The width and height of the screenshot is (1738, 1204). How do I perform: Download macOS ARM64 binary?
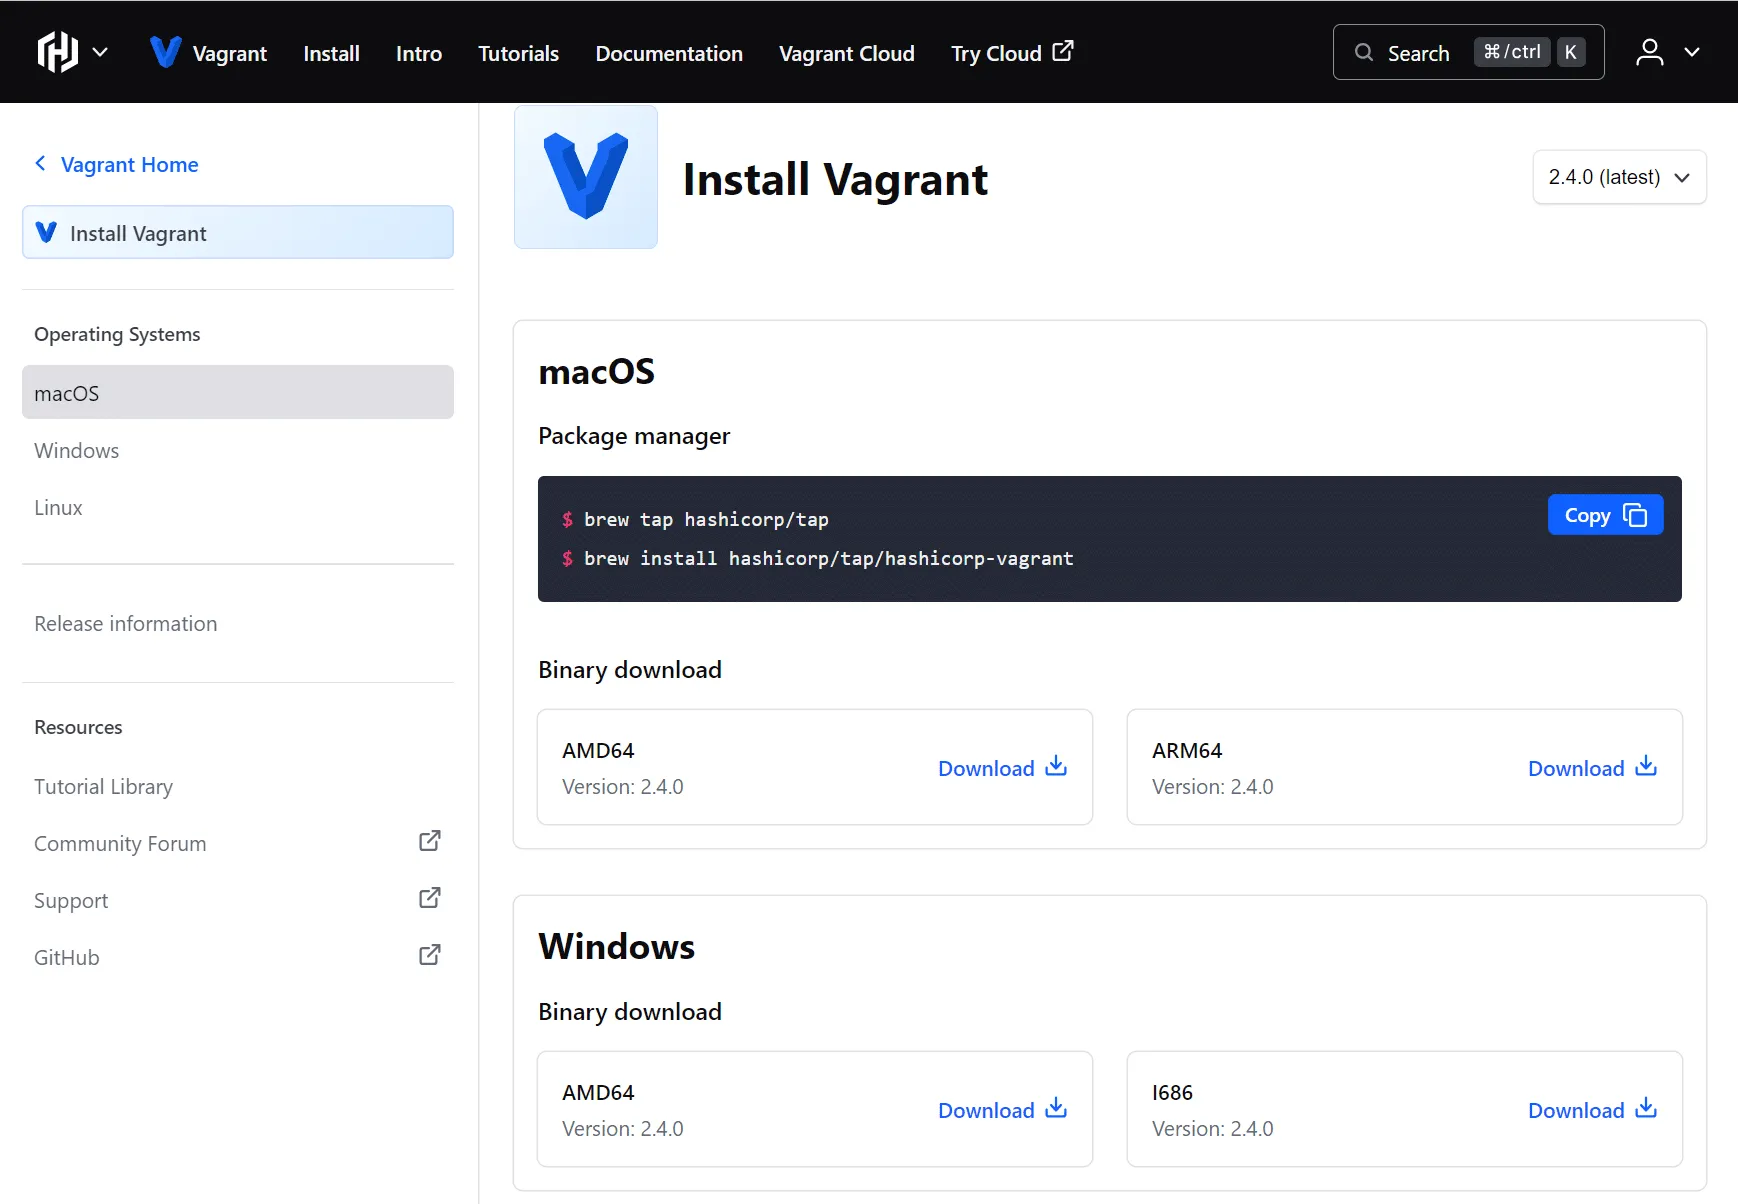click(1592, 768)
